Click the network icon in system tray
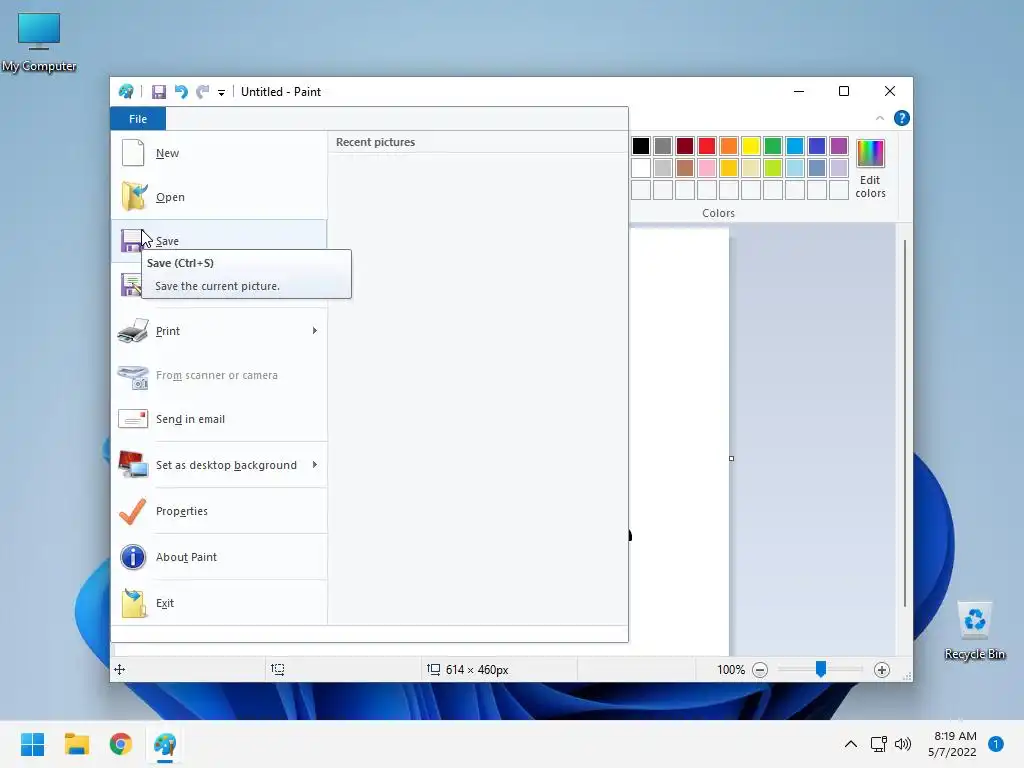Viewport: 1024px width, 768px height. [878, 744]
